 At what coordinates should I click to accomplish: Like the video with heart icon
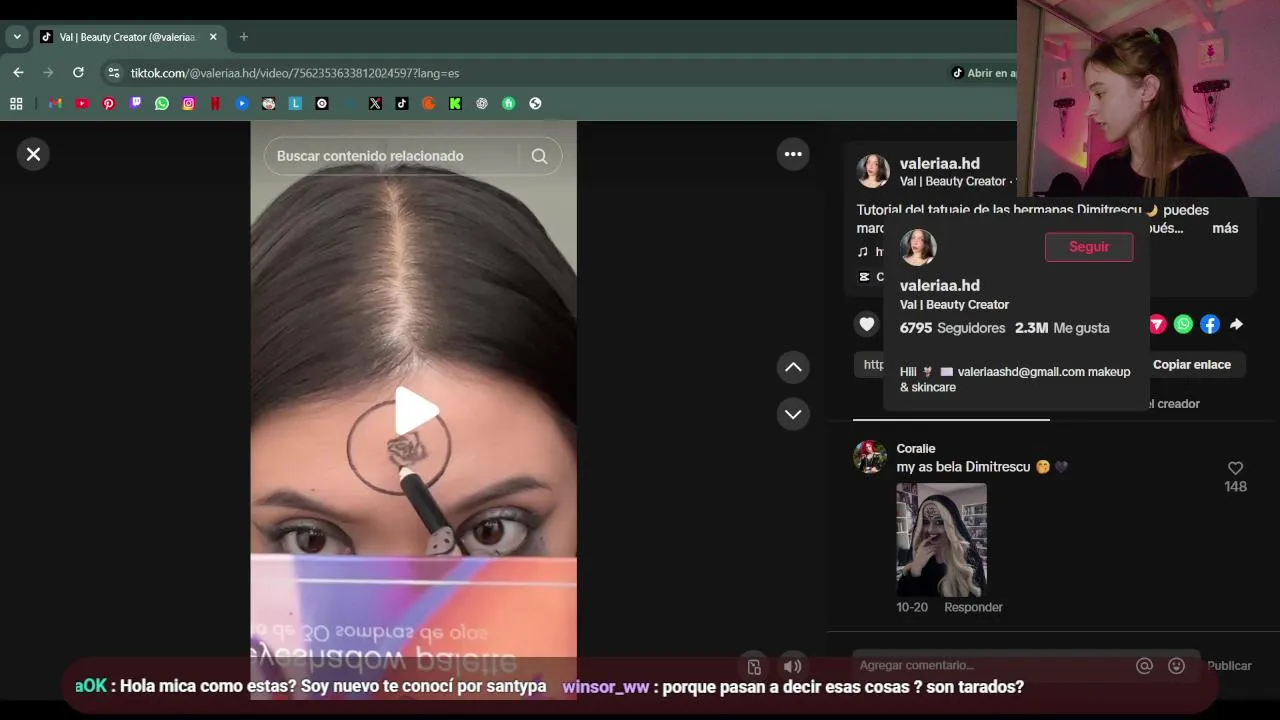[867, 324]
